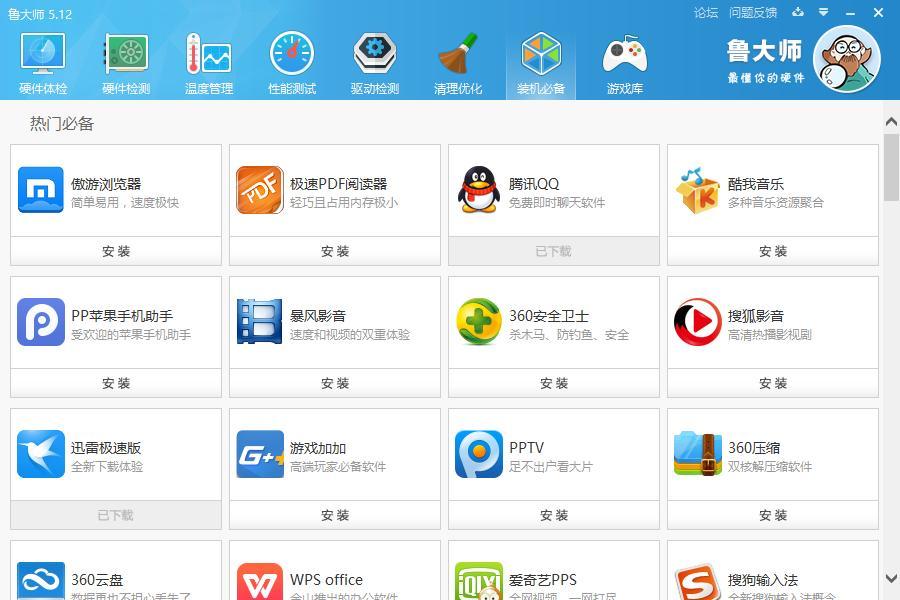This screenshot has height=600, width=900.
Task: Open the 游戏库 game library tab
Action: tap(624, 64)
